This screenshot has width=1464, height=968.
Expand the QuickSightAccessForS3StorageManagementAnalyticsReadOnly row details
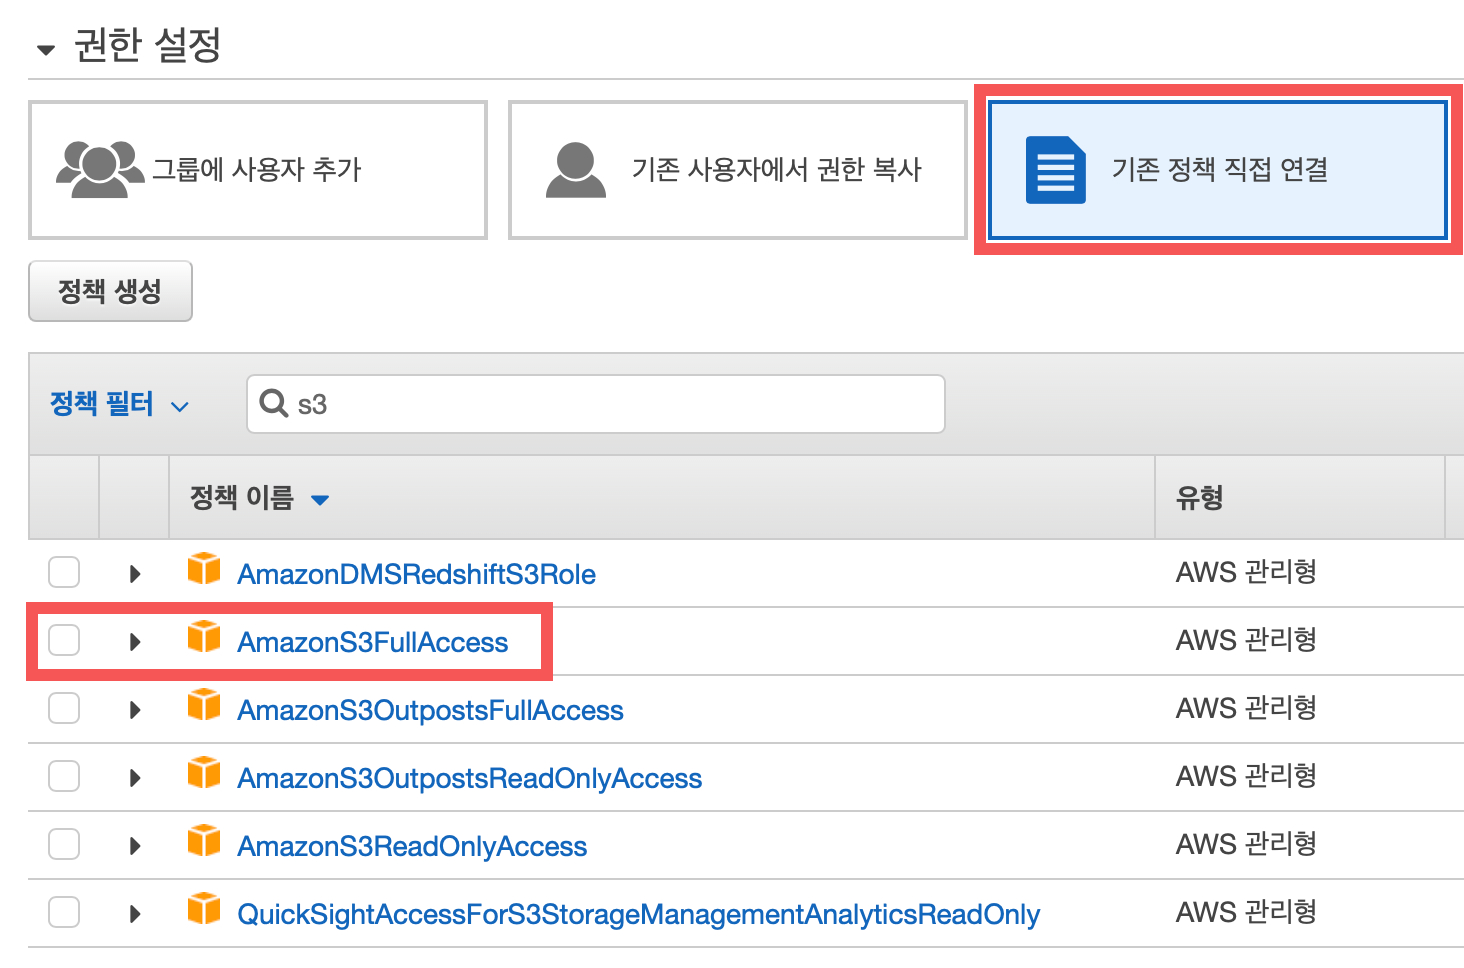(135, 914)
